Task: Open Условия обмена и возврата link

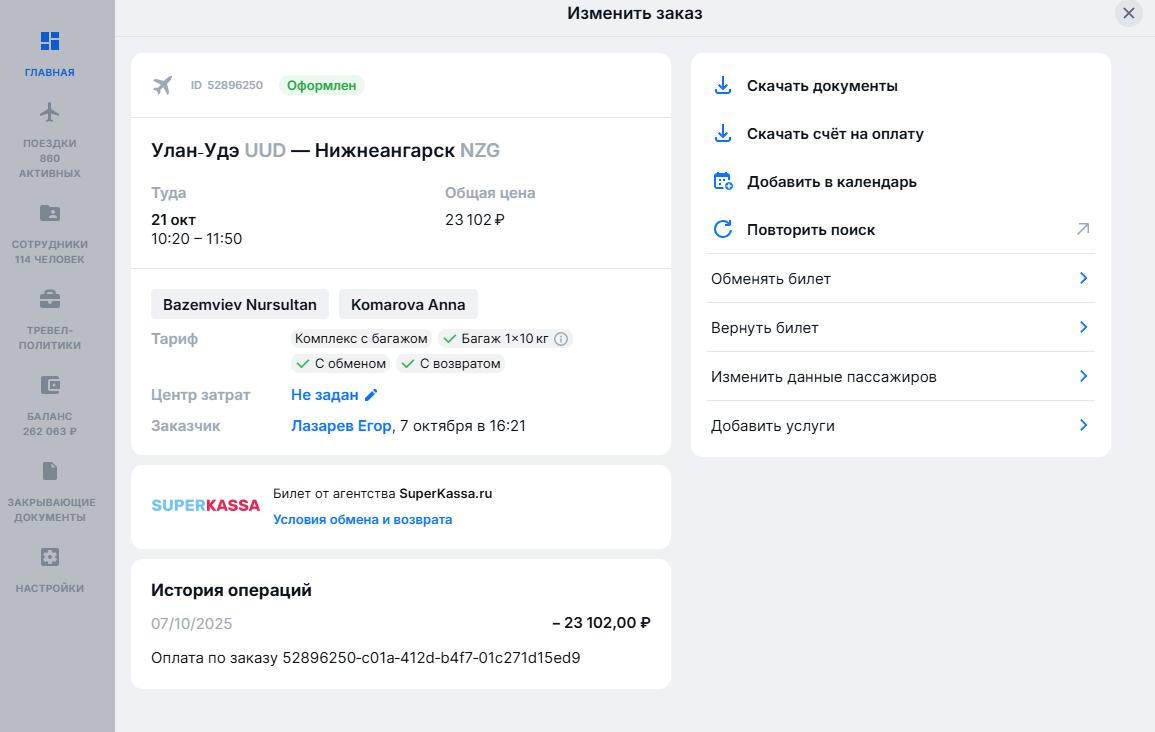Action: coord(362,520)
